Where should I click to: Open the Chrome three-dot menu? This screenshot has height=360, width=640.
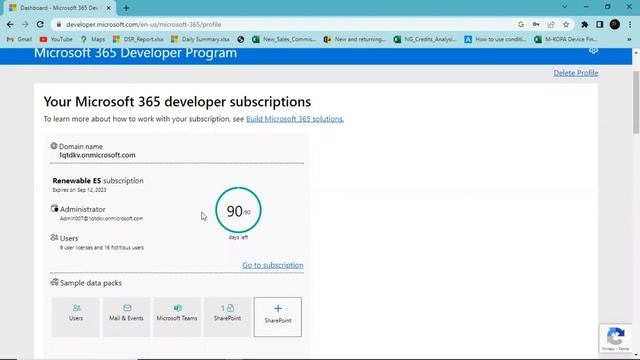[630, 24]
